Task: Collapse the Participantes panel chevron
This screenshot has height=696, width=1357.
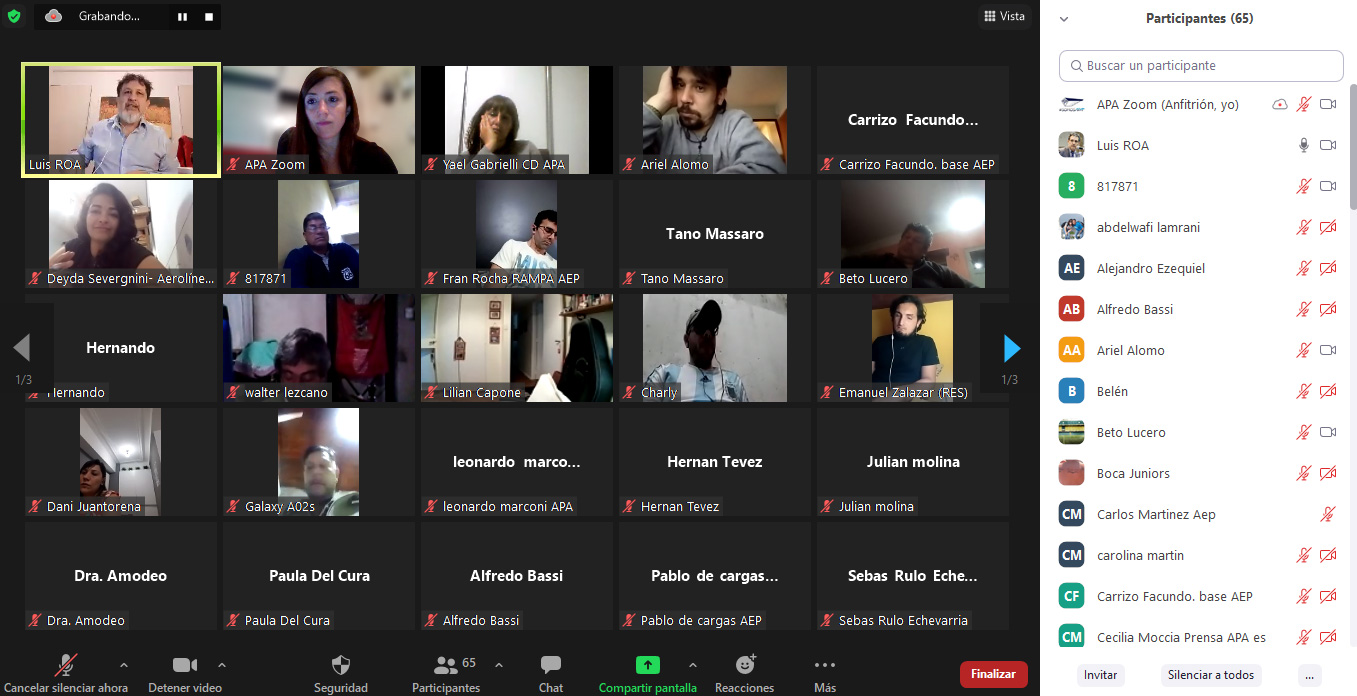Action: (1064, 18)
